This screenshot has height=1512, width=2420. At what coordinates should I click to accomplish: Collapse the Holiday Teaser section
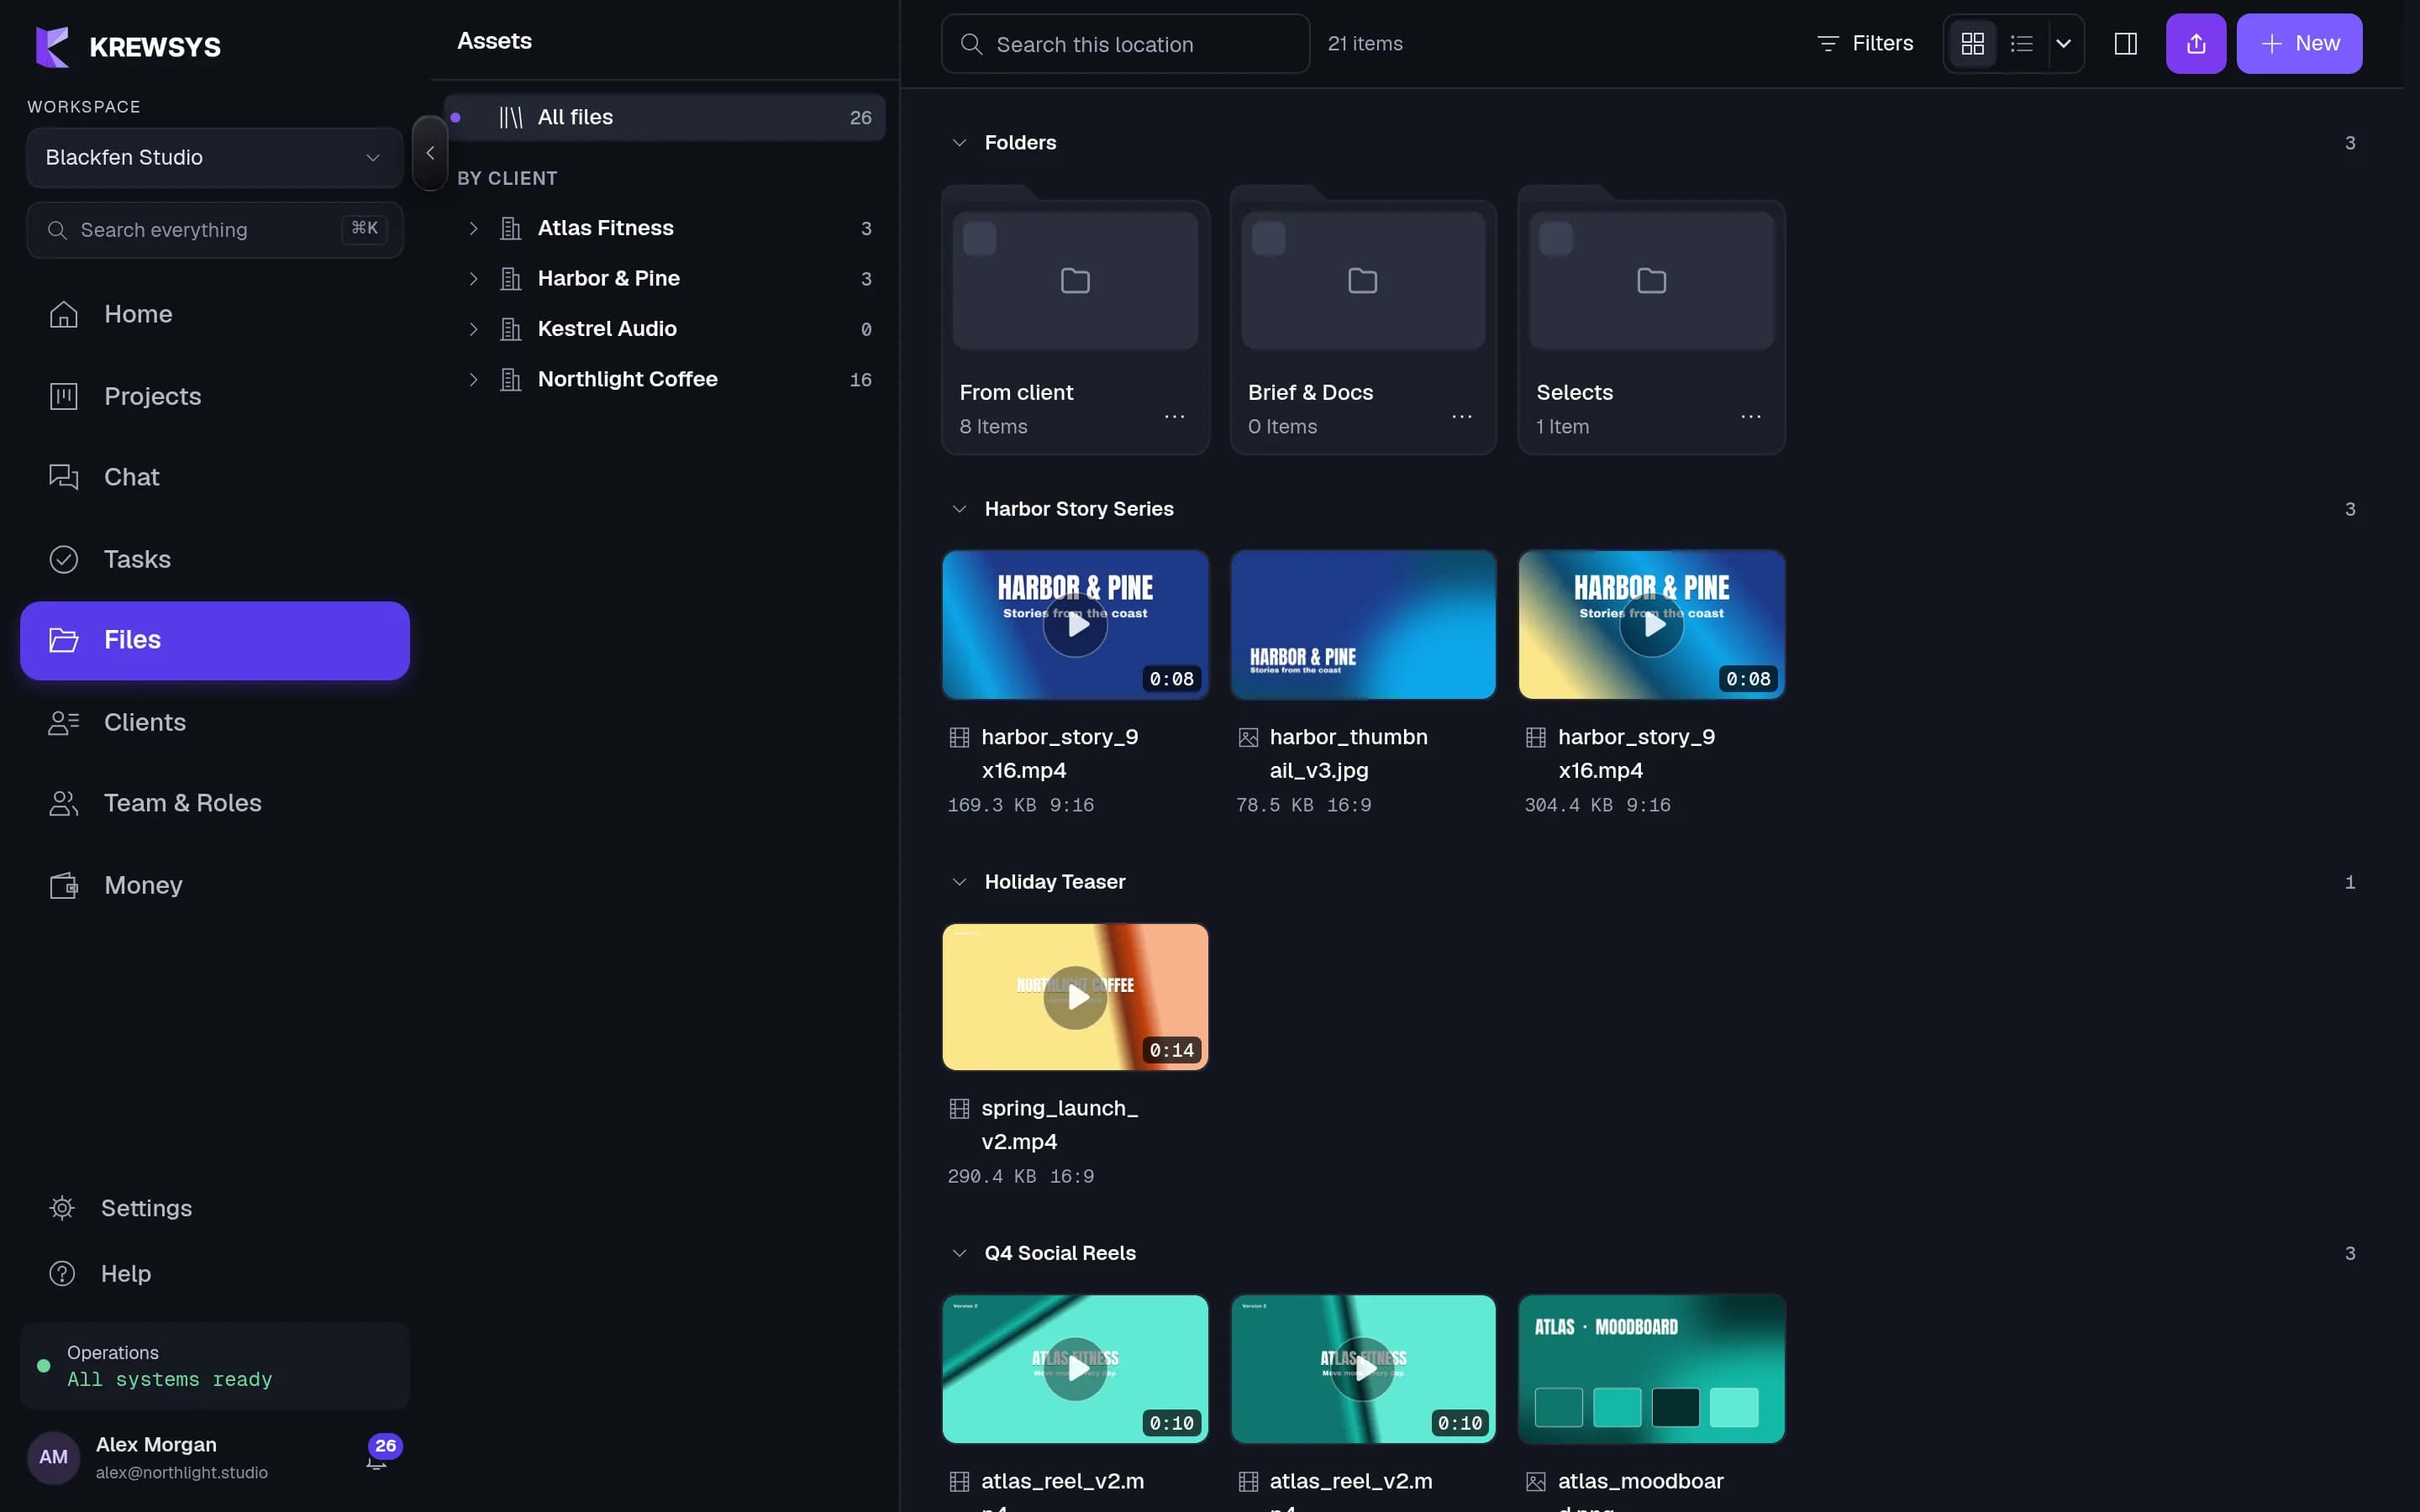point(959,882)
